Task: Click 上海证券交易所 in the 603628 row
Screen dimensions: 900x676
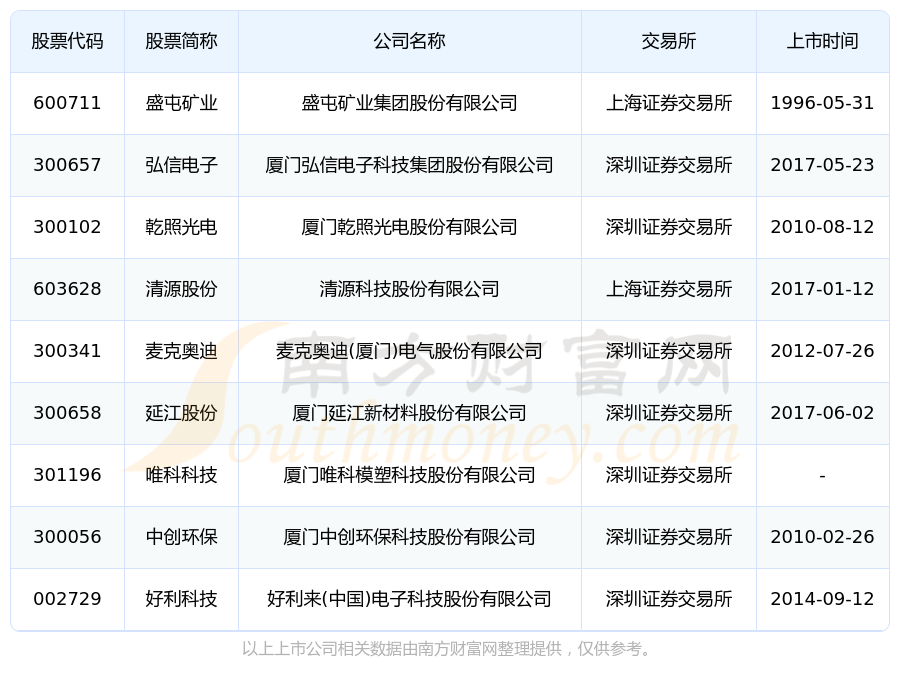Action: tap(669, 289)
